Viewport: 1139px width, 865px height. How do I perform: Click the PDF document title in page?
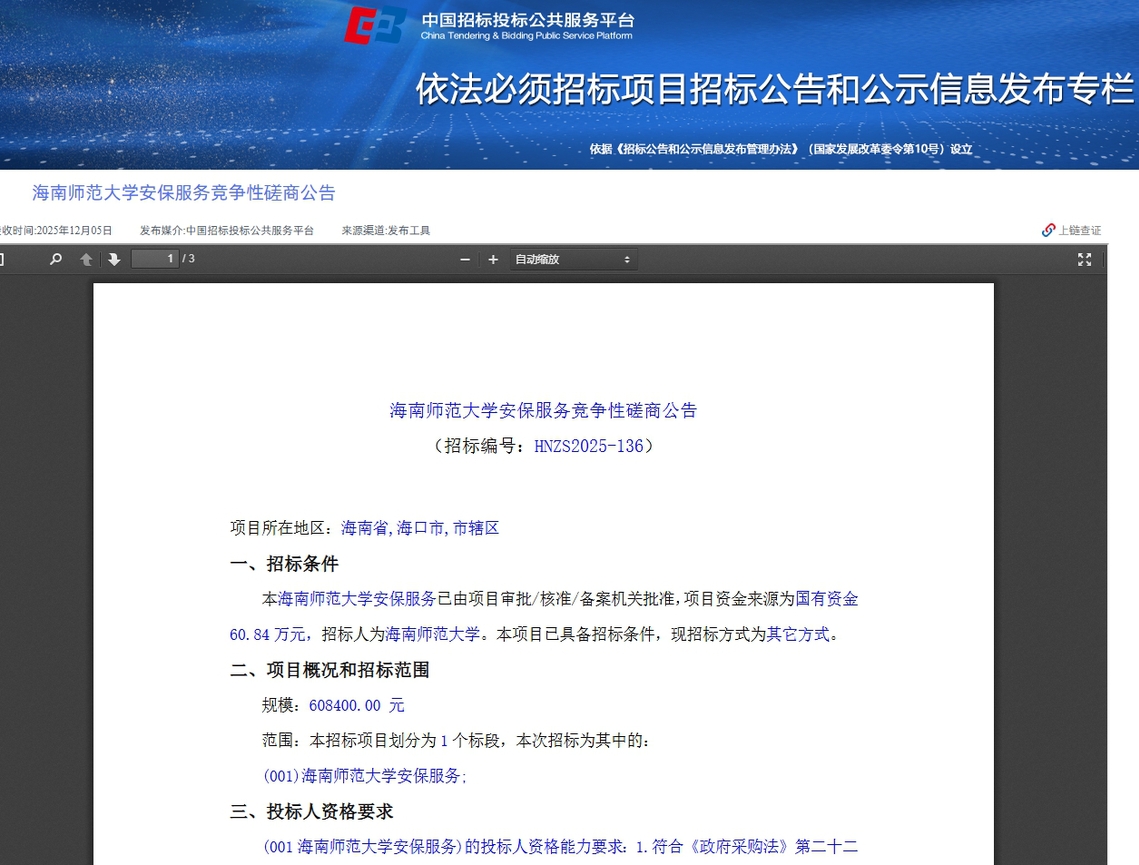point(543,410)
